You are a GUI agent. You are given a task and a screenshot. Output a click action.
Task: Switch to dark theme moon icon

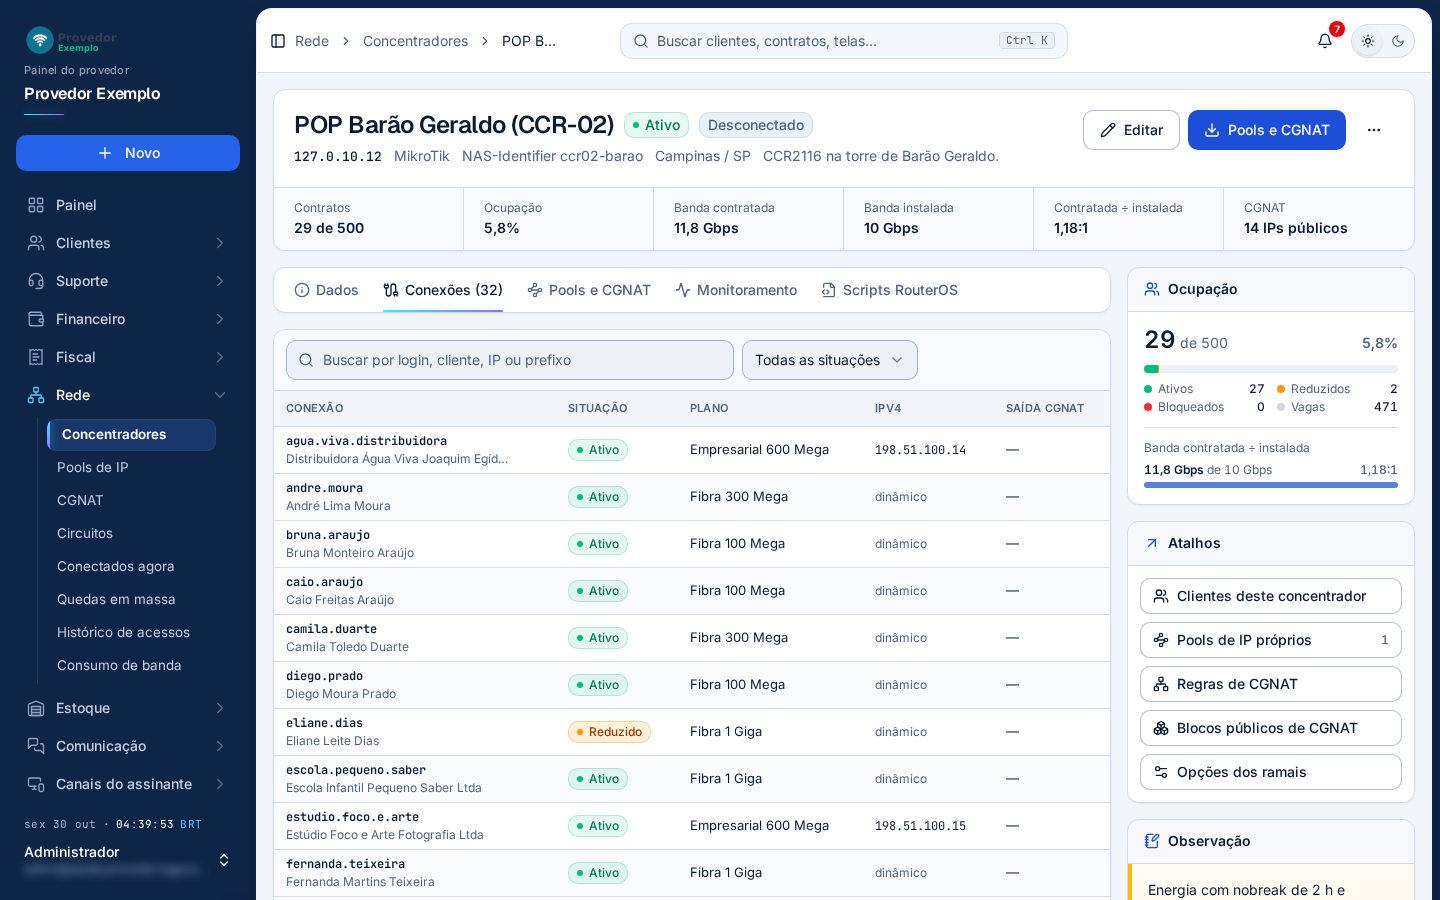1398,41
